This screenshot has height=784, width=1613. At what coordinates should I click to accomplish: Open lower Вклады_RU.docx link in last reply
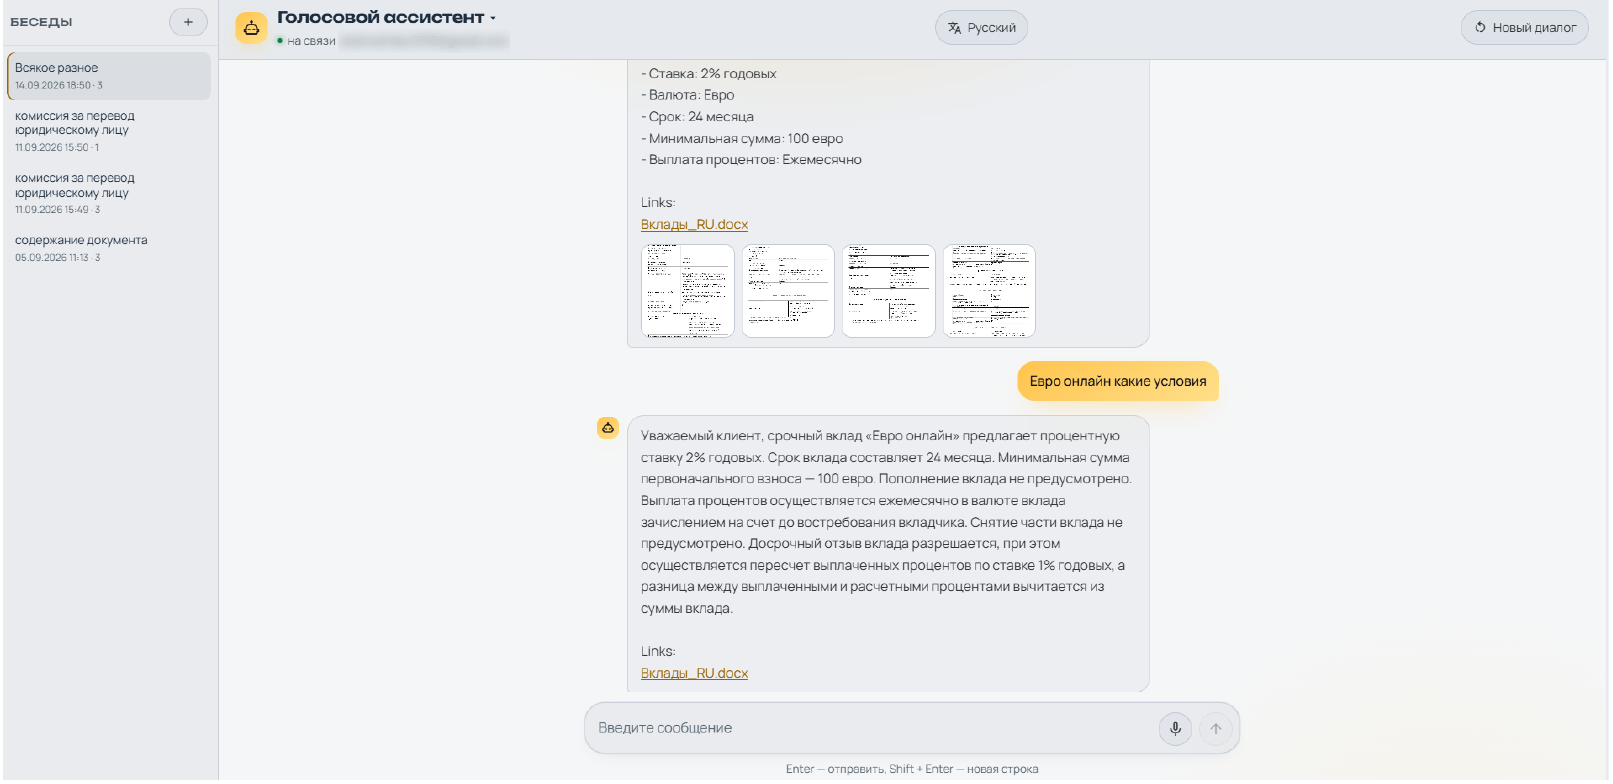point(694,674)
